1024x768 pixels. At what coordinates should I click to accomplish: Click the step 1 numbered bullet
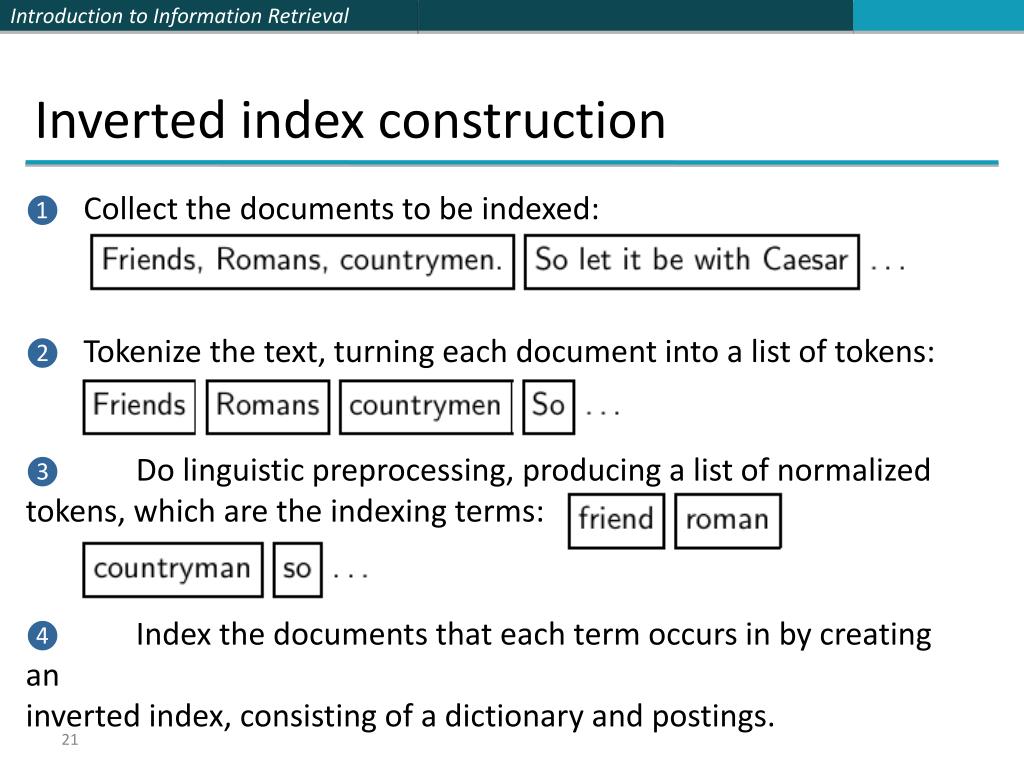click(x=42, y=210)
